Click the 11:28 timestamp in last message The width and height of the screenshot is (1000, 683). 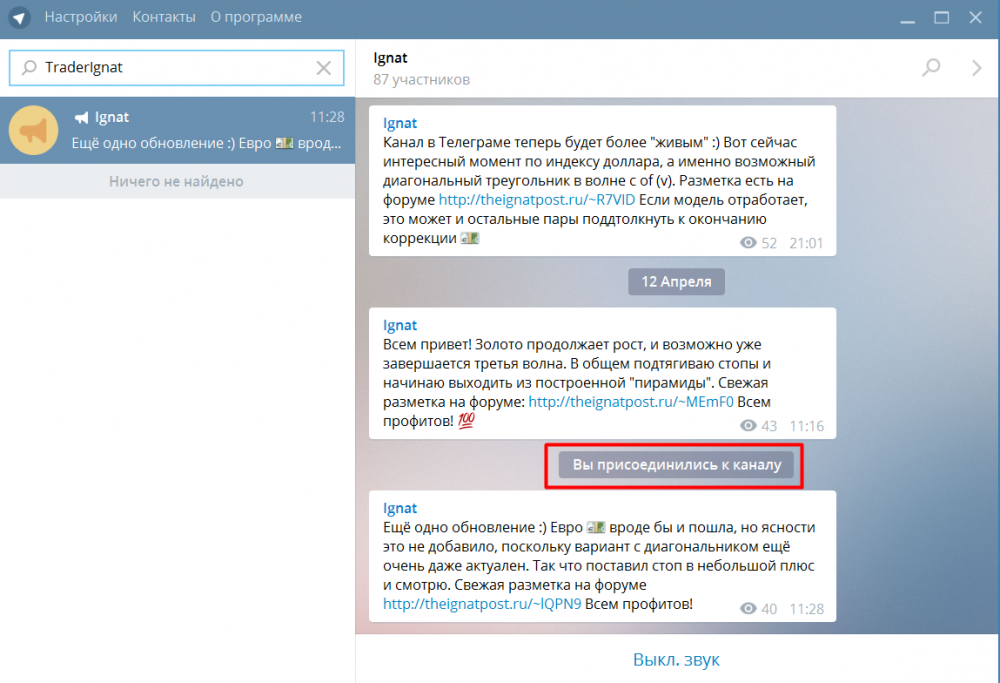point(806,609)
